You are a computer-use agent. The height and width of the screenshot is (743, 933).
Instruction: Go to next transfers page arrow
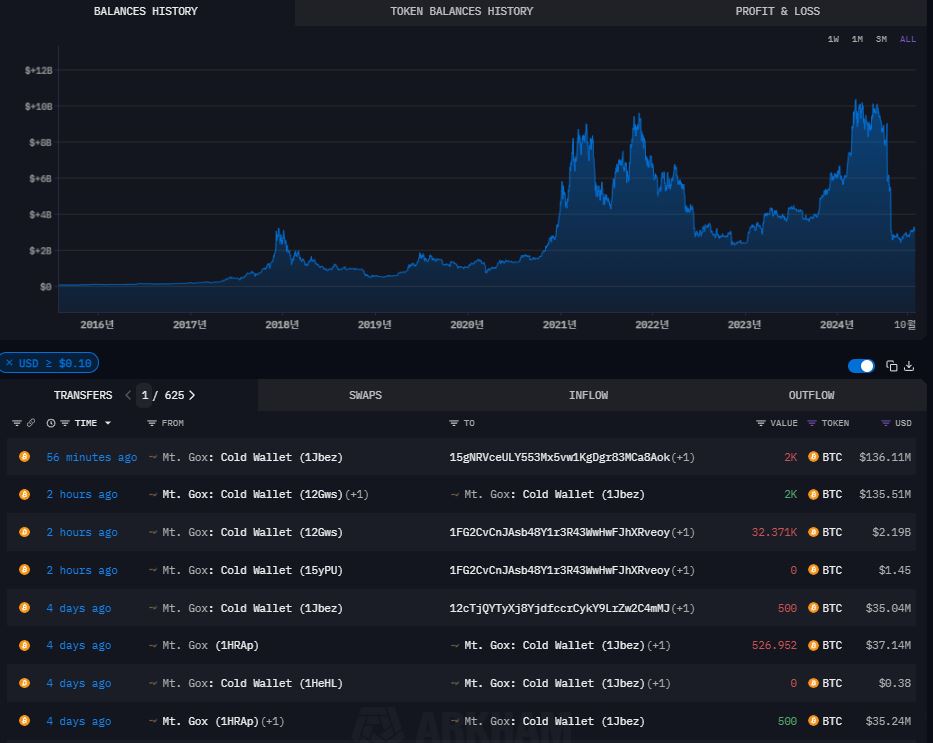pos(192,395)
